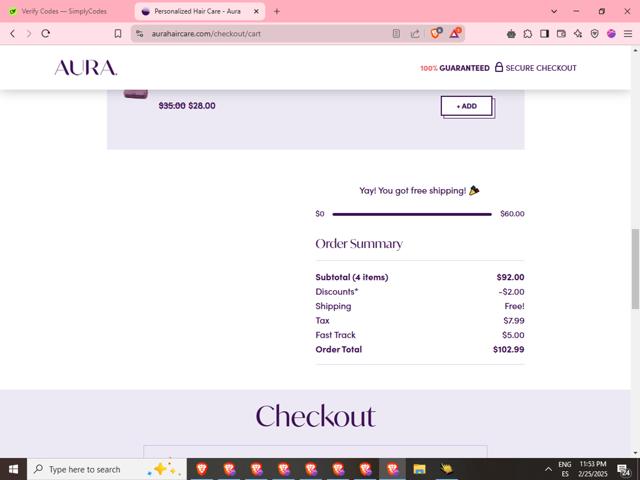
Task: Open the notification center icon
Action: [x=623, y=469]
